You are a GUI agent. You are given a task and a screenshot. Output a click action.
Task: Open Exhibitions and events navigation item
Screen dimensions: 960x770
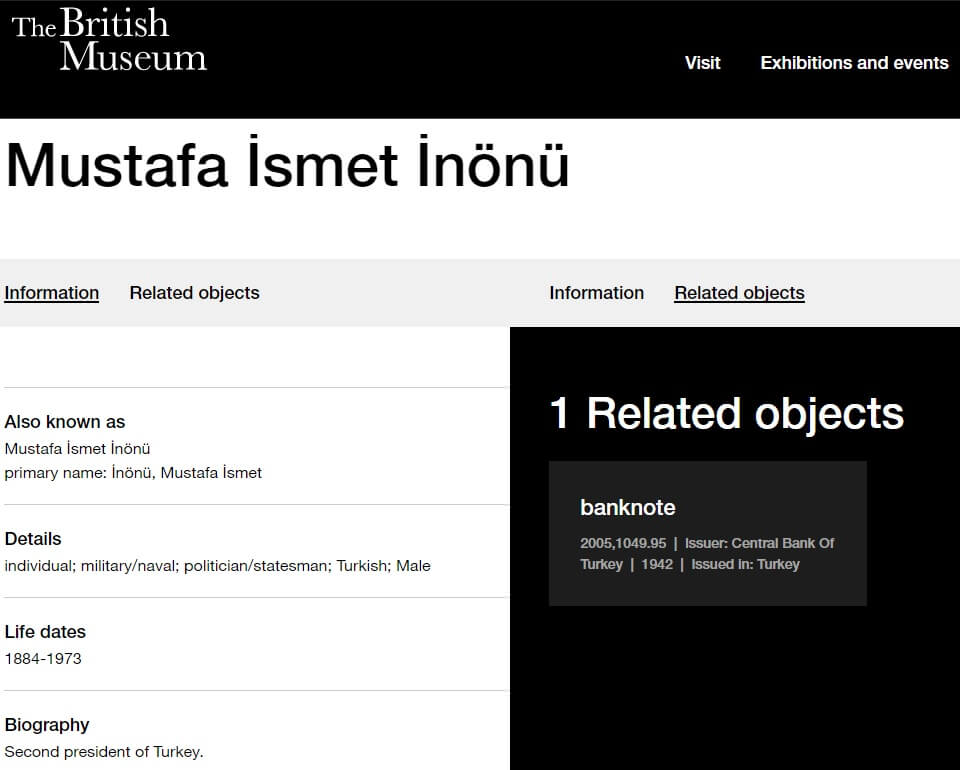pyautogui.click(x=853, y=63)
